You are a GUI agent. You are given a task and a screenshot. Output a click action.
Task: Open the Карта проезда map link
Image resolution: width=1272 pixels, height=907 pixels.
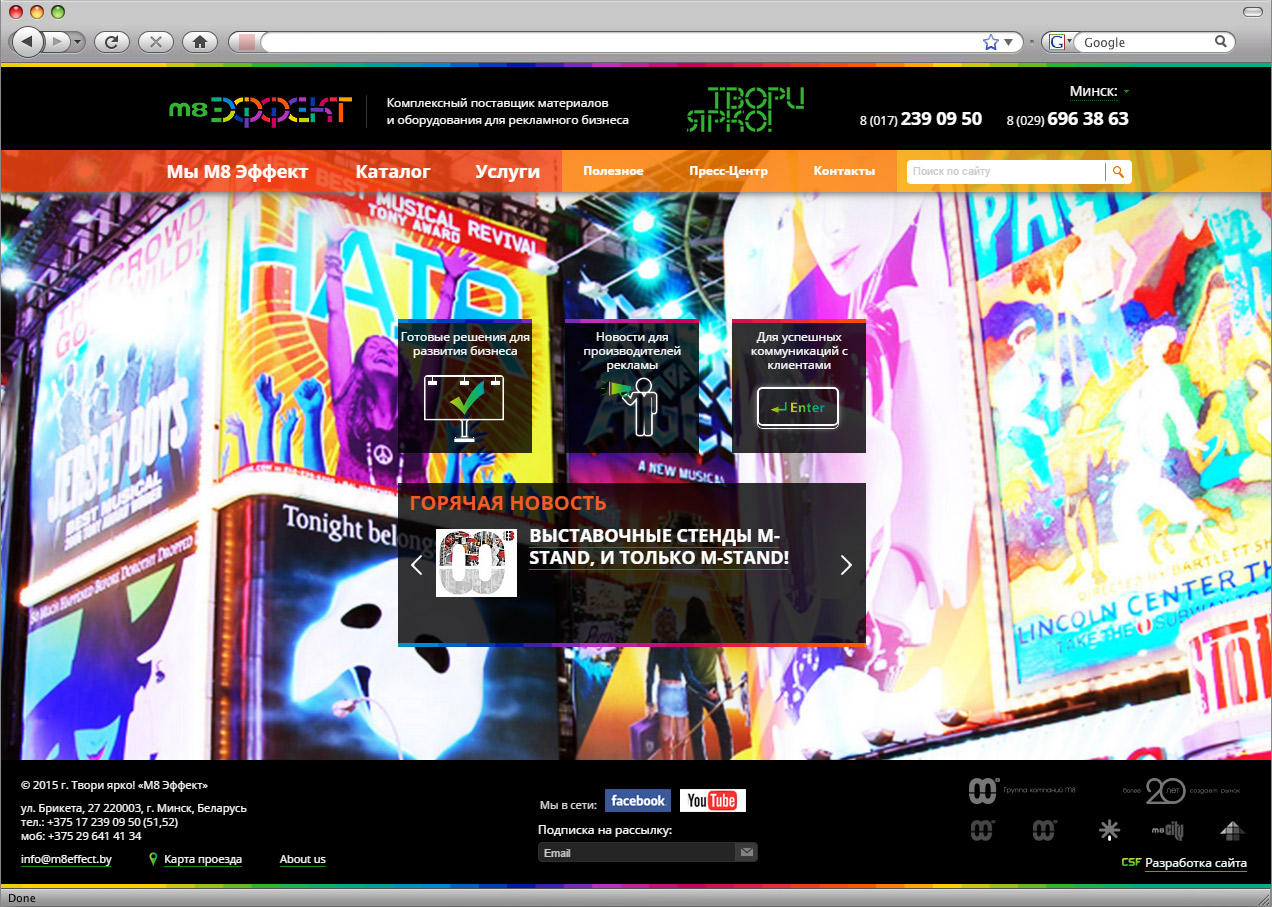click(x=203, y=859)
